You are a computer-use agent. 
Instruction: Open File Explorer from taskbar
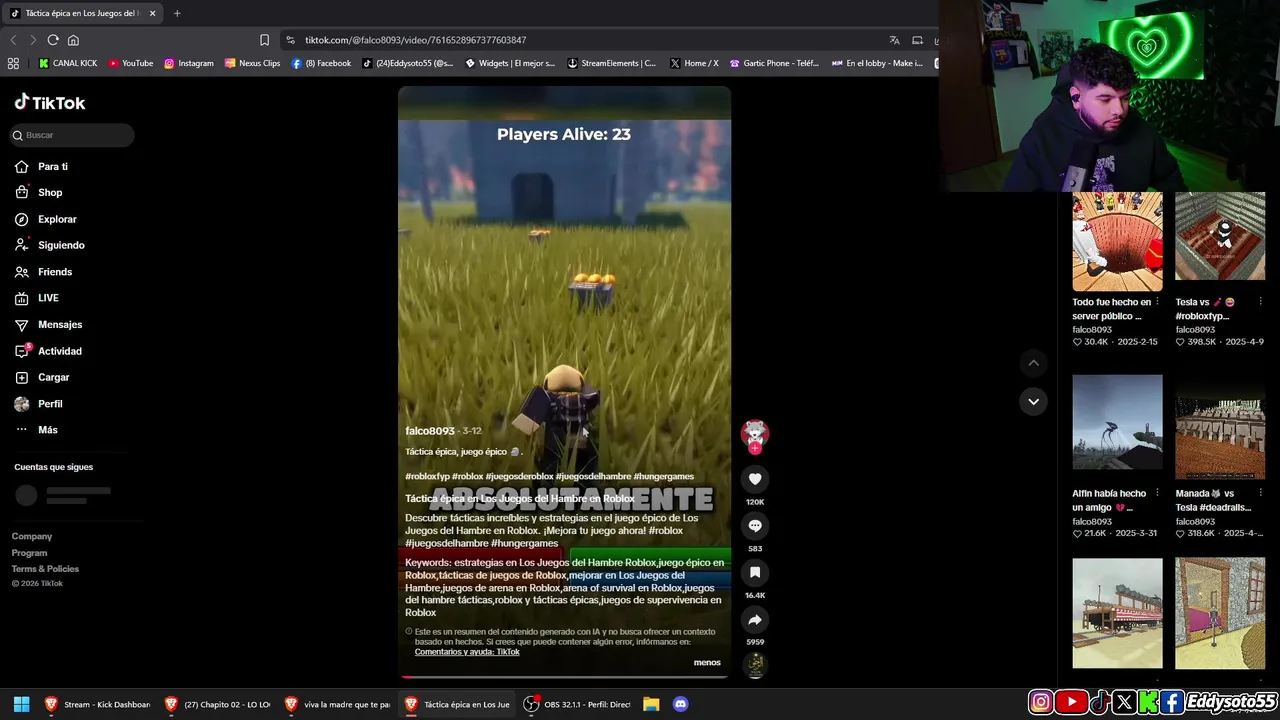(x=651, y=704)
